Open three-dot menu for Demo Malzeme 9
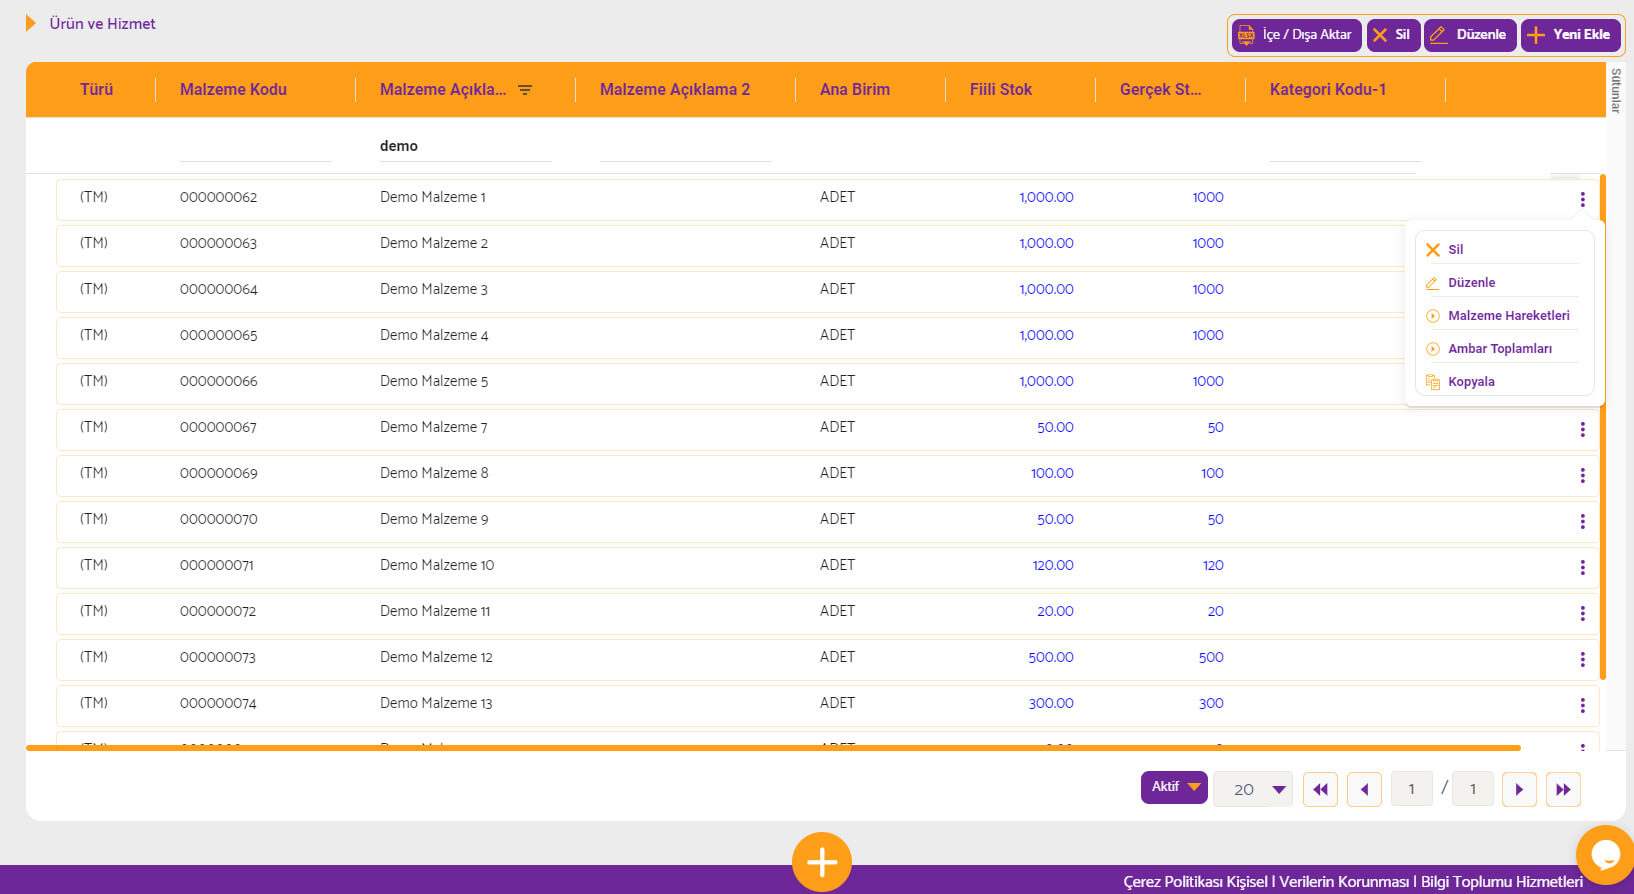1634x894 pixels. coord(1582,522)
